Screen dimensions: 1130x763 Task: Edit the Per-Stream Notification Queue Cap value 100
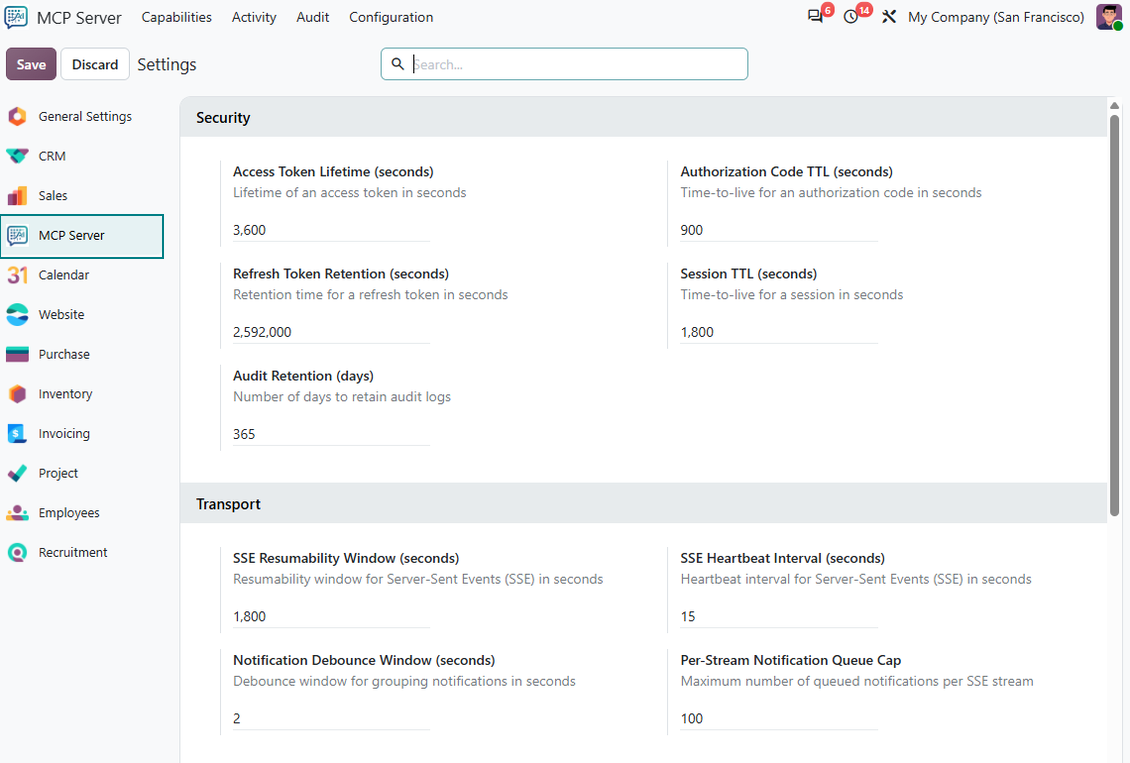[779, 719]
